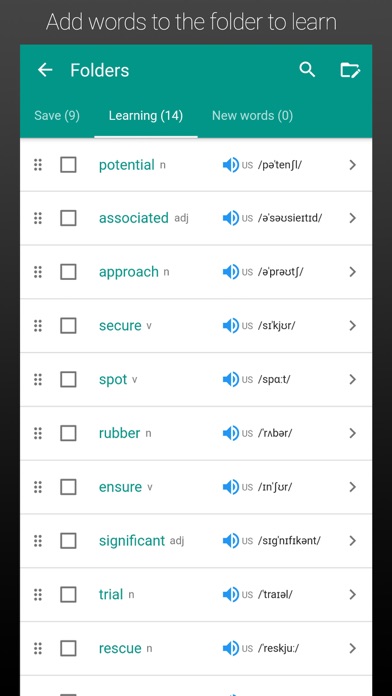The width and height of the screenshot is (392, 696).
Task: Play audio speaker for secure
Action: pyautogui.click(x=231, y=326)
